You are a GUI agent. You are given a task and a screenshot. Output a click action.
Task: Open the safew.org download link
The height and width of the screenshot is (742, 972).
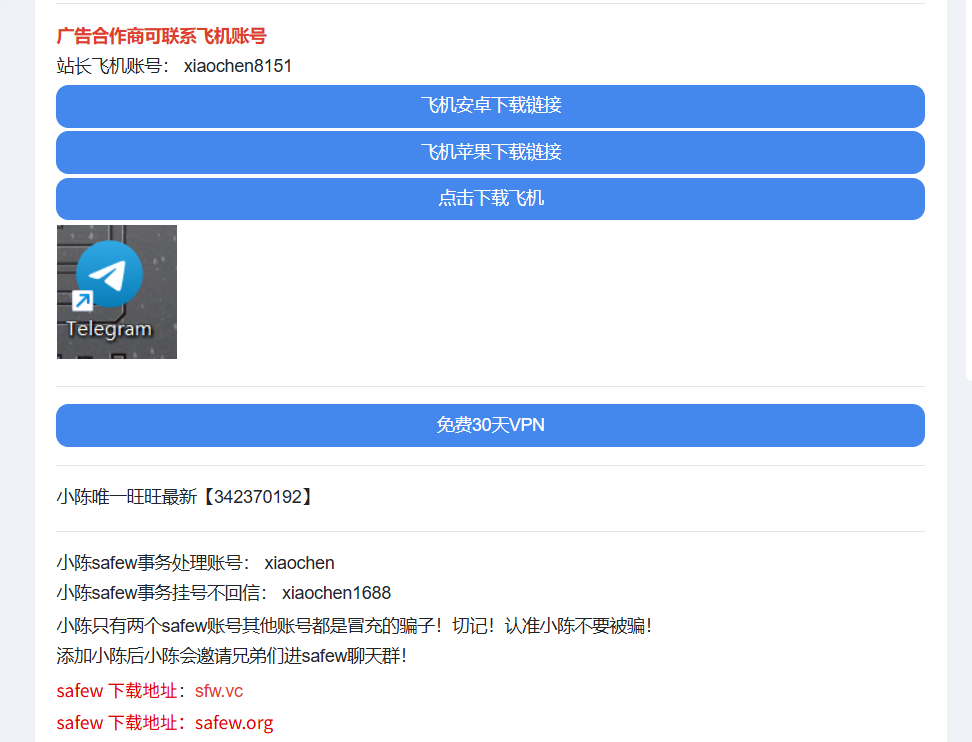click(x=234, y=723)
